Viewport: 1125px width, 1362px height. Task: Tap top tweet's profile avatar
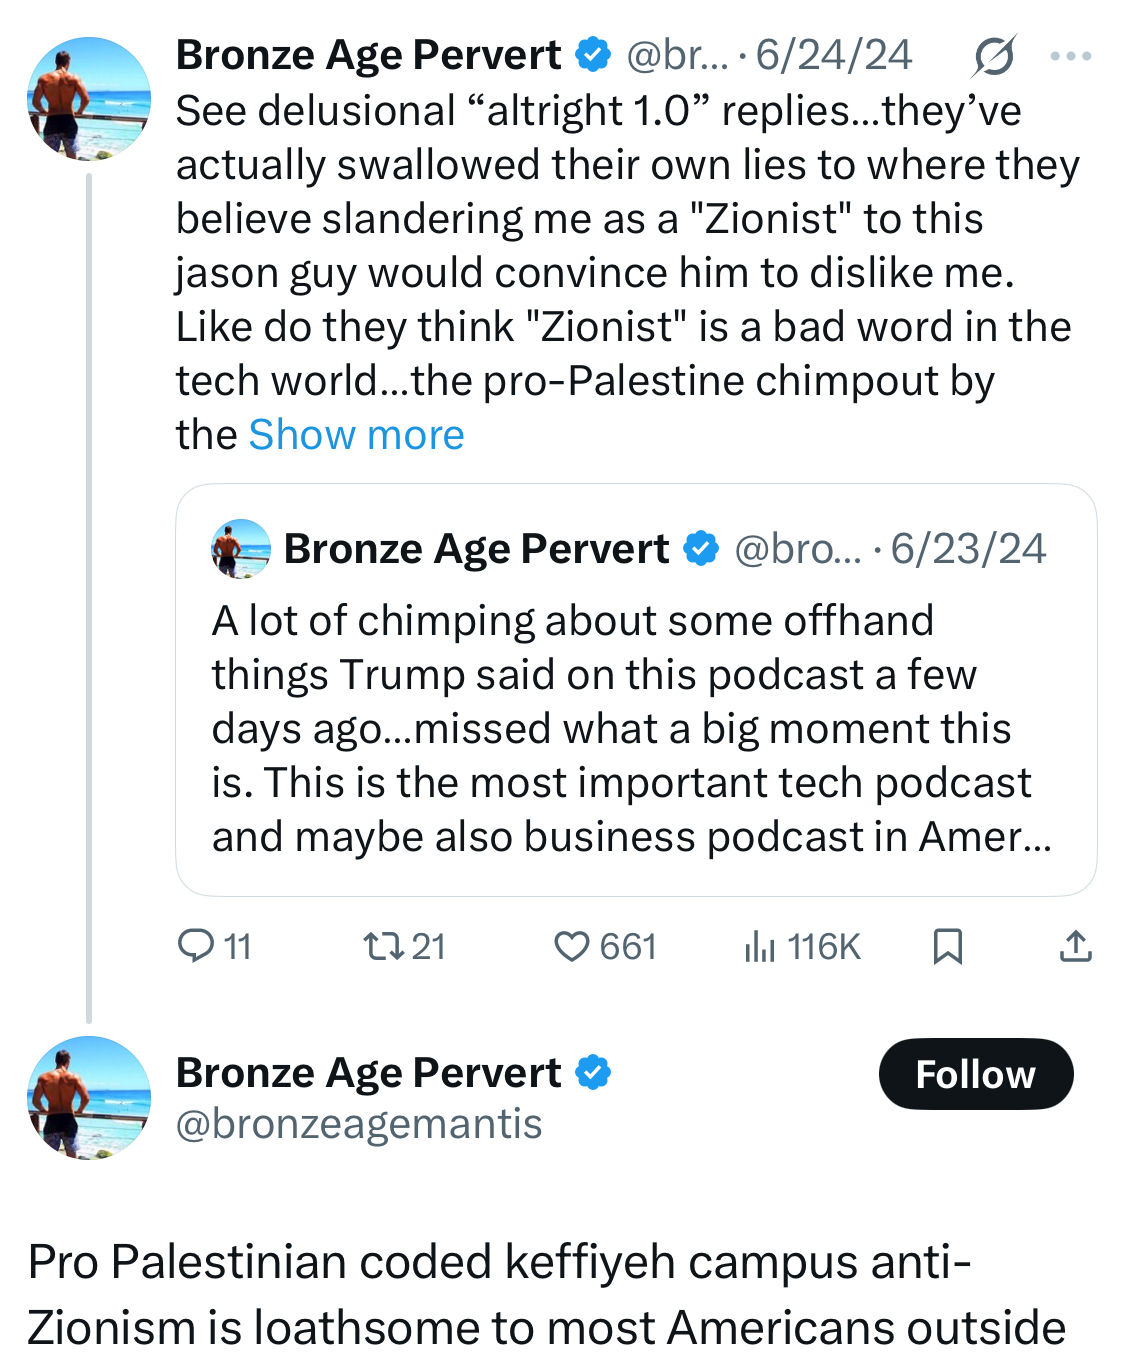[89, 99]
